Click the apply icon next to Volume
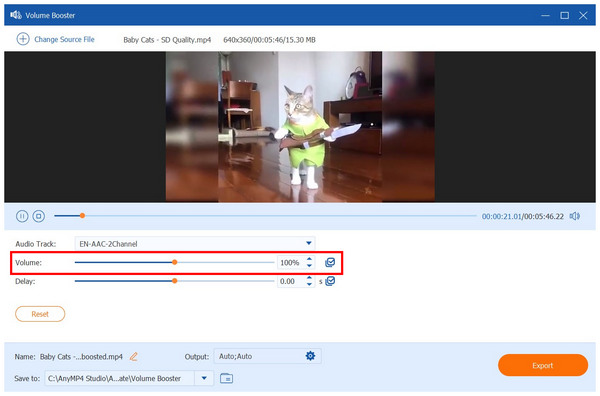600x396 pixels. tap(330, 262)
